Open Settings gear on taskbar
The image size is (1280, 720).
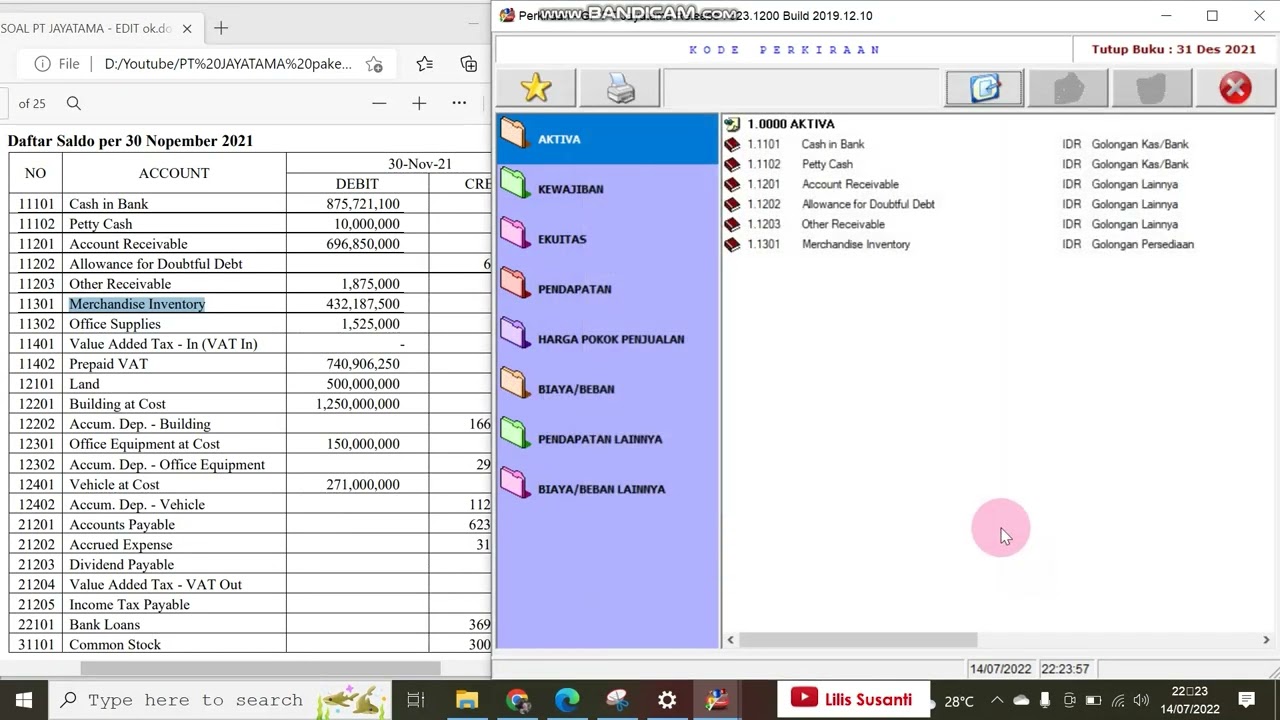[x=667, y=700]
